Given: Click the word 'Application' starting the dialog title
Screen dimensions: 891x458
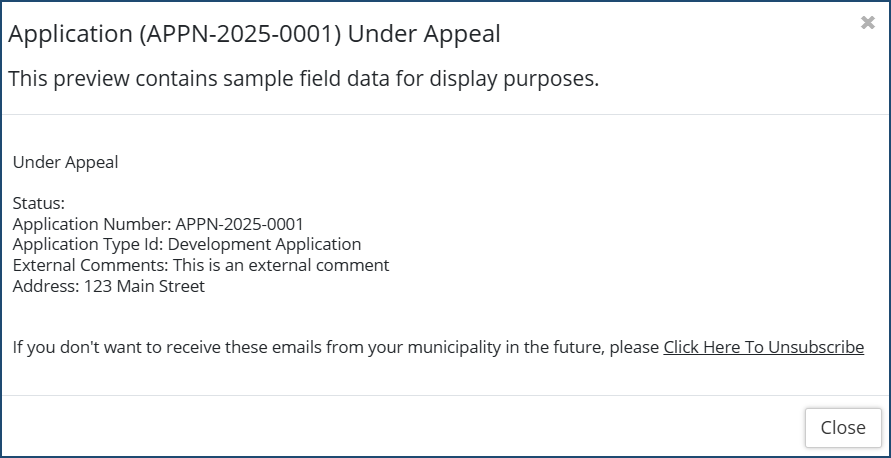Looking at the screenshot, I should (70, 34).
